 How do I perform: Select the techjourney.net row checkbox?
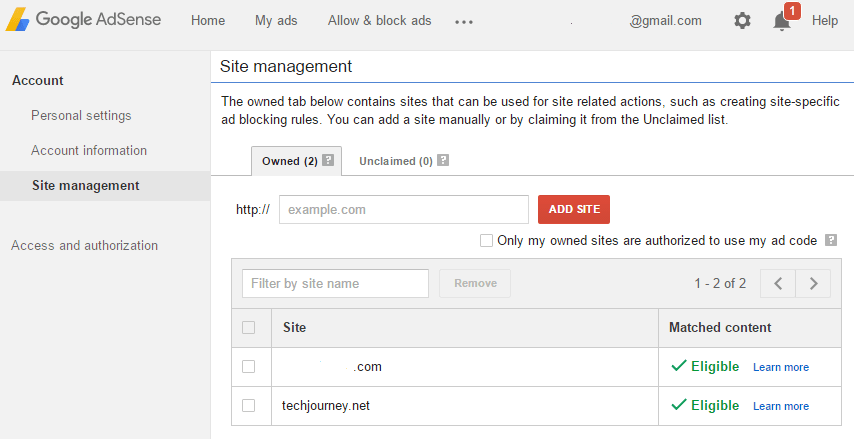[248, 405]
